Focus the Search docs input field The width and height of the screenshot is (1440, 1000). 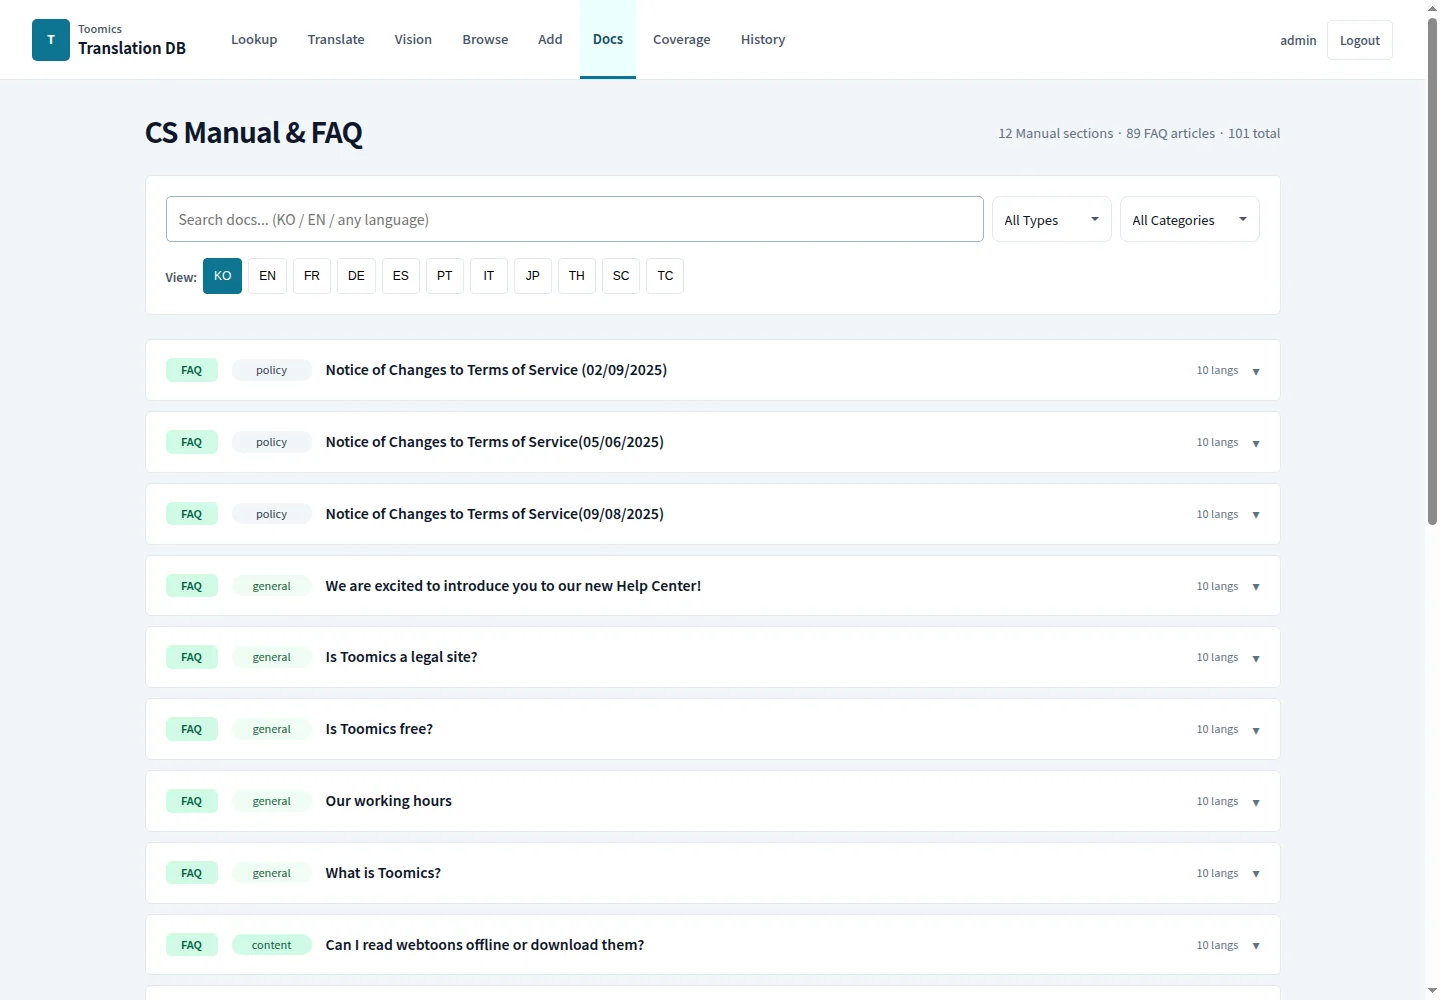coord(575,219)
